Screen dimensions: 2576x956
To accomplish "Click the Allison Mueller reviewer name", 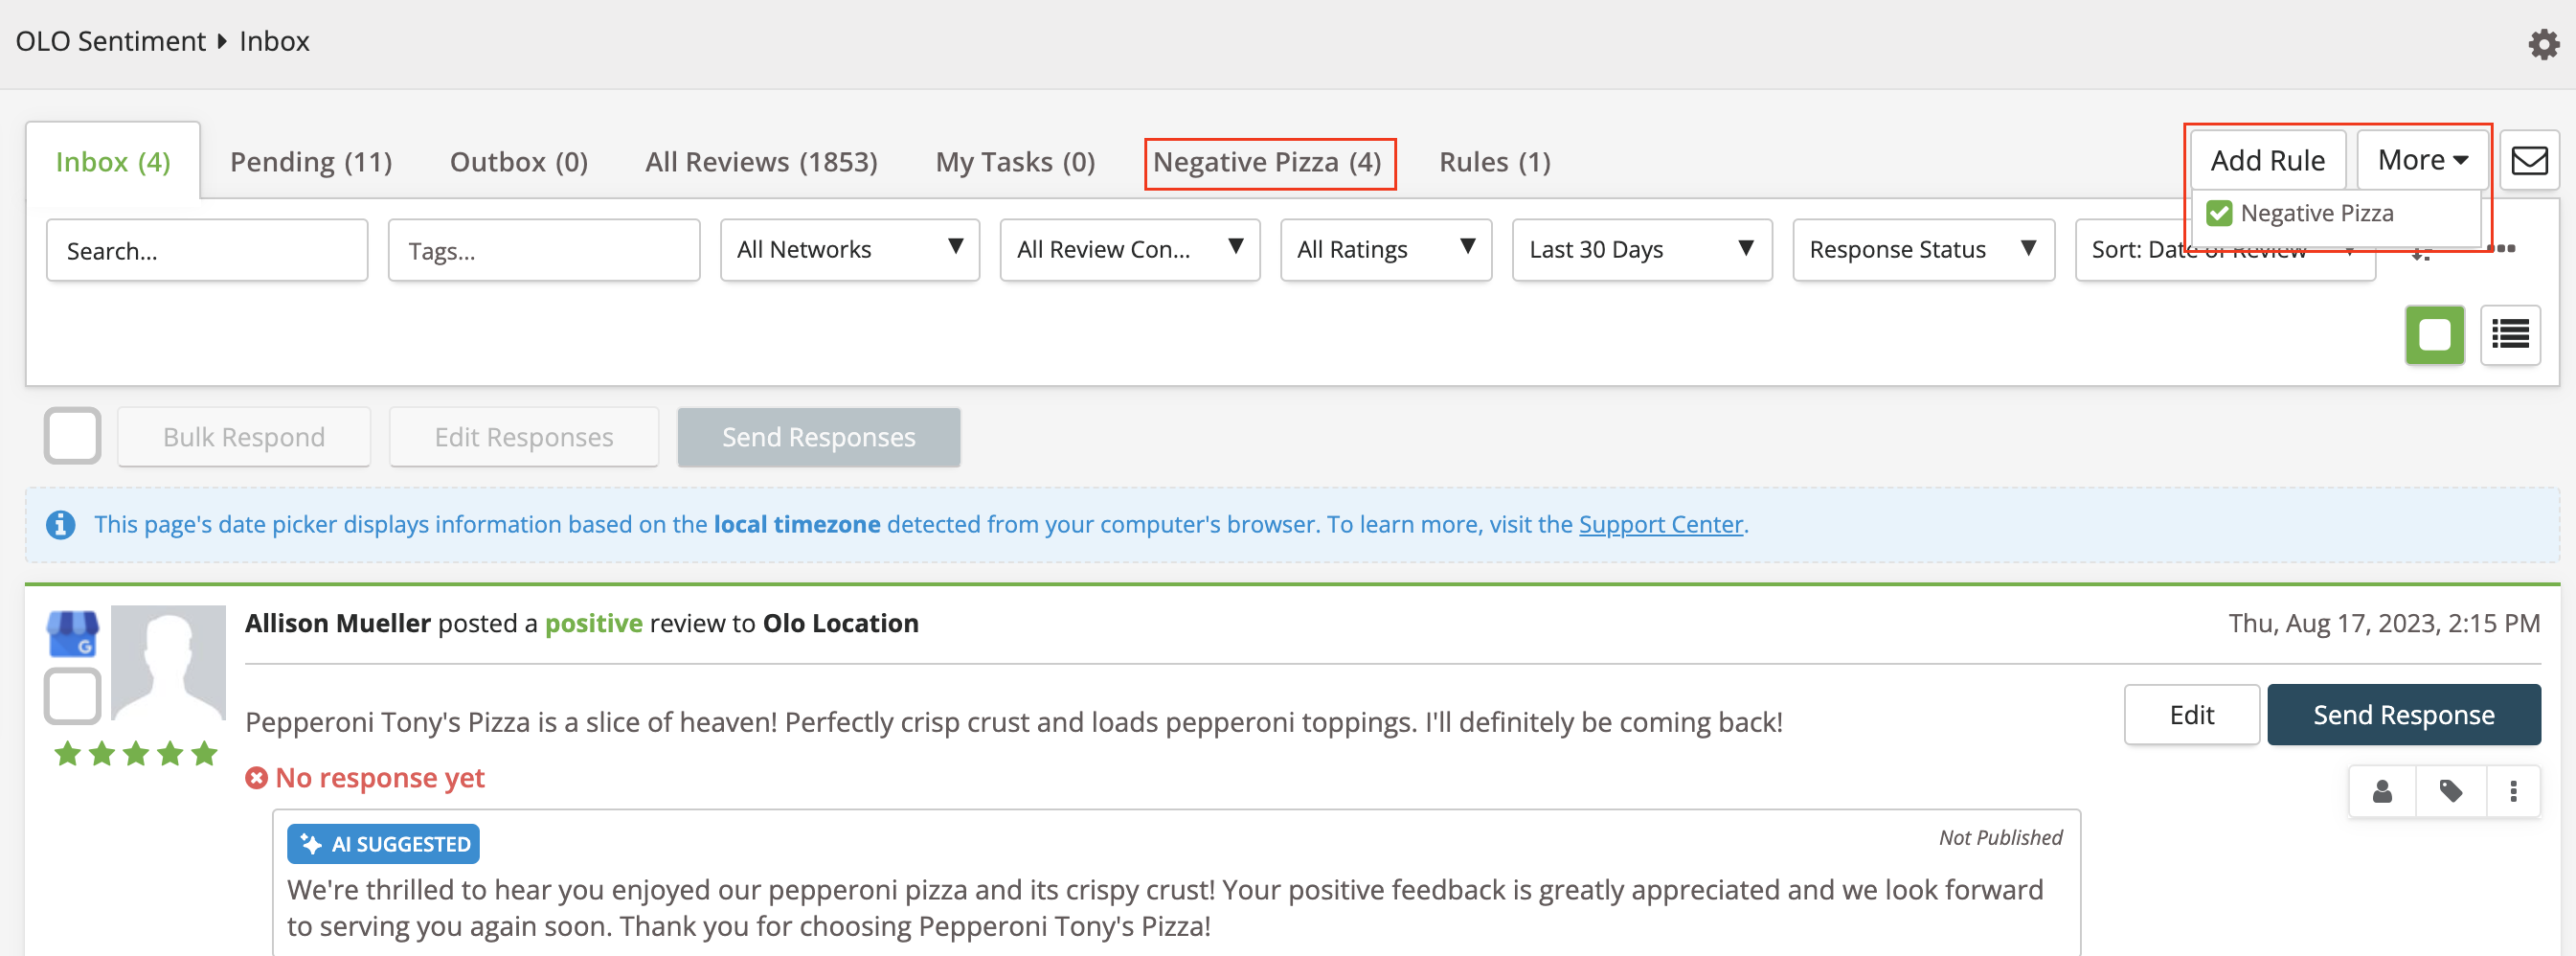I will pyautogui.click(x=338, y=623).
